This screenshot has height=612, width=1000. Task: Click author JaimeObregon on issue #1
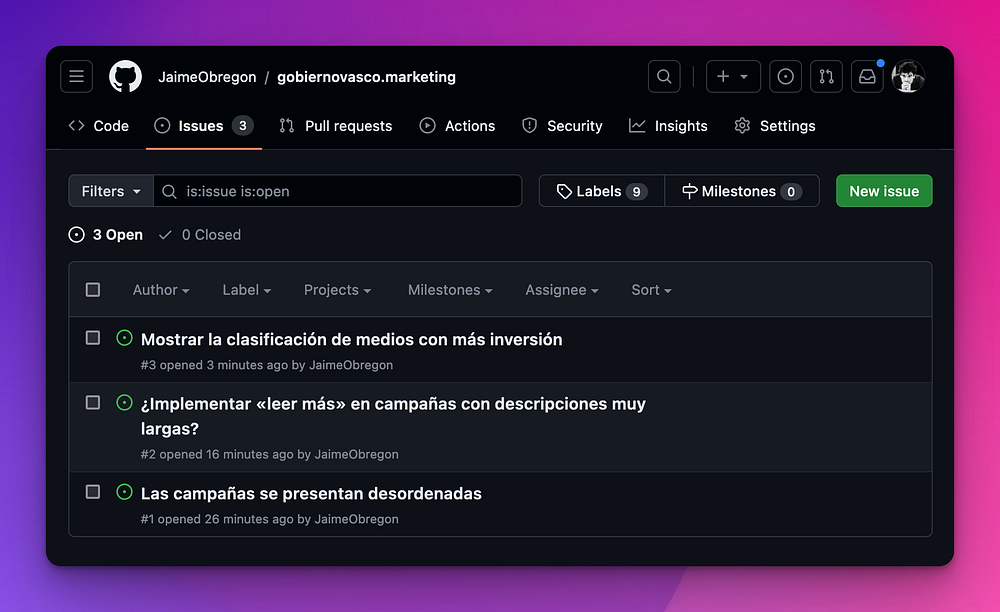pyautogui.click(x=357, y=520)
